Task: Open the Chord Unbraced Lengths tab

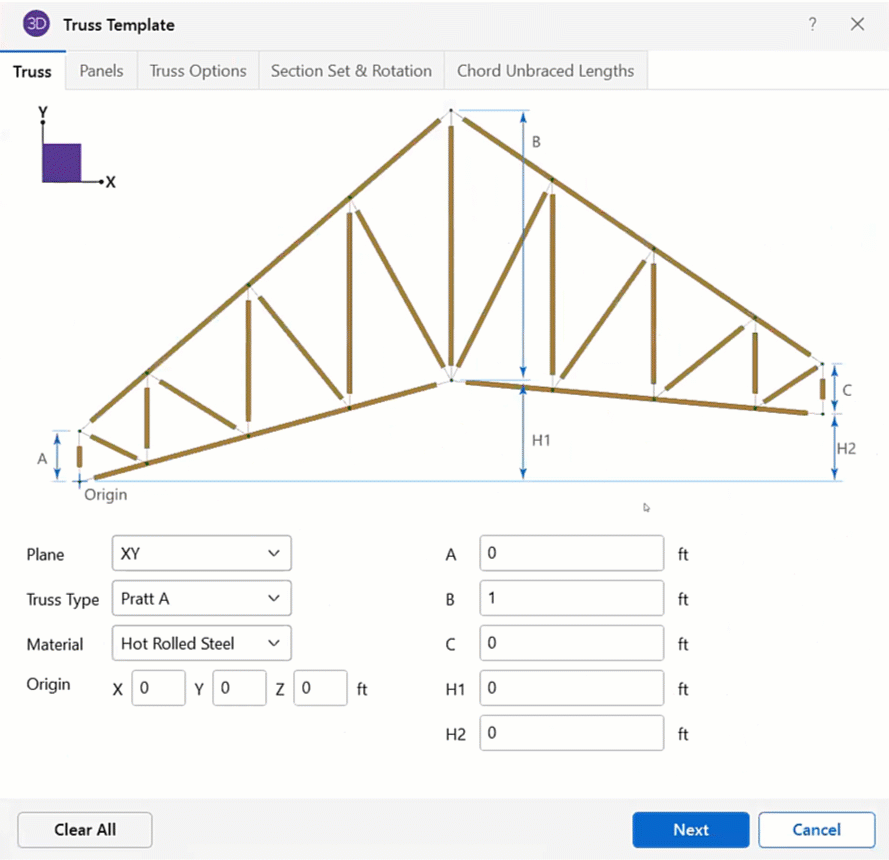Action: [545, 70]
